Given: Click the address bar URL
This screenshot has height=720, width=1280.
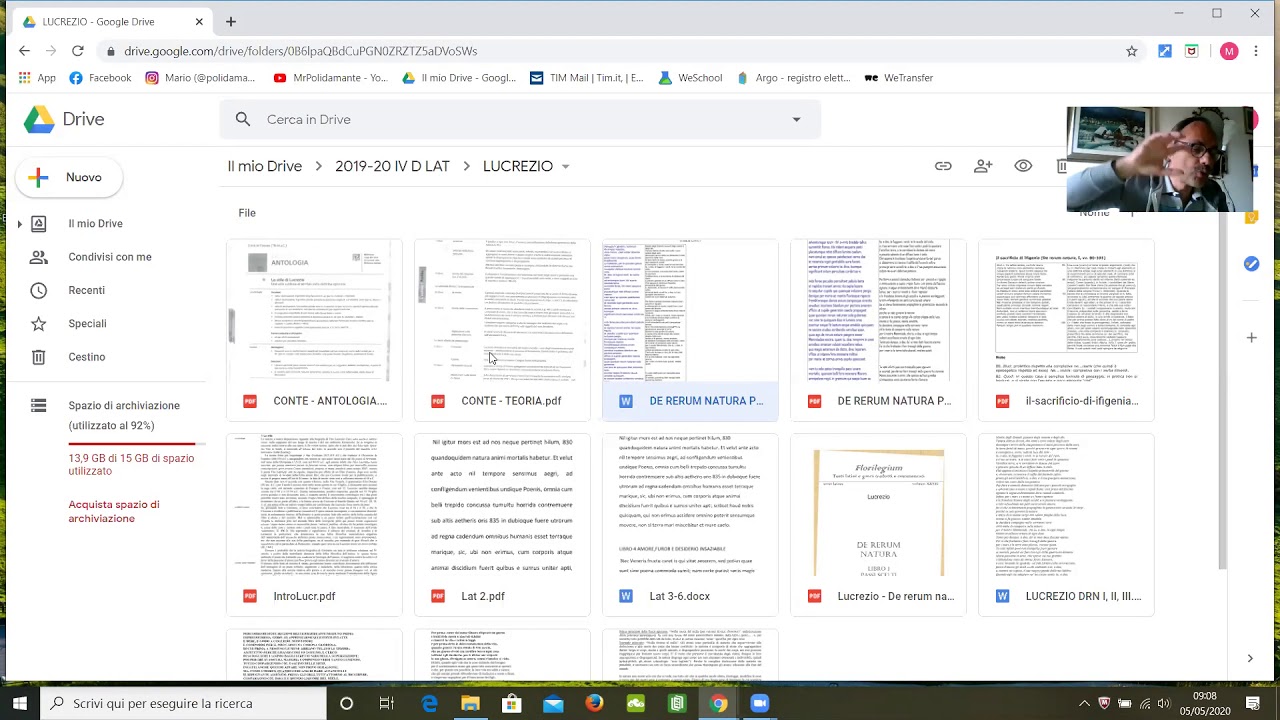Looking at the screenshot, I should (301, 51).
